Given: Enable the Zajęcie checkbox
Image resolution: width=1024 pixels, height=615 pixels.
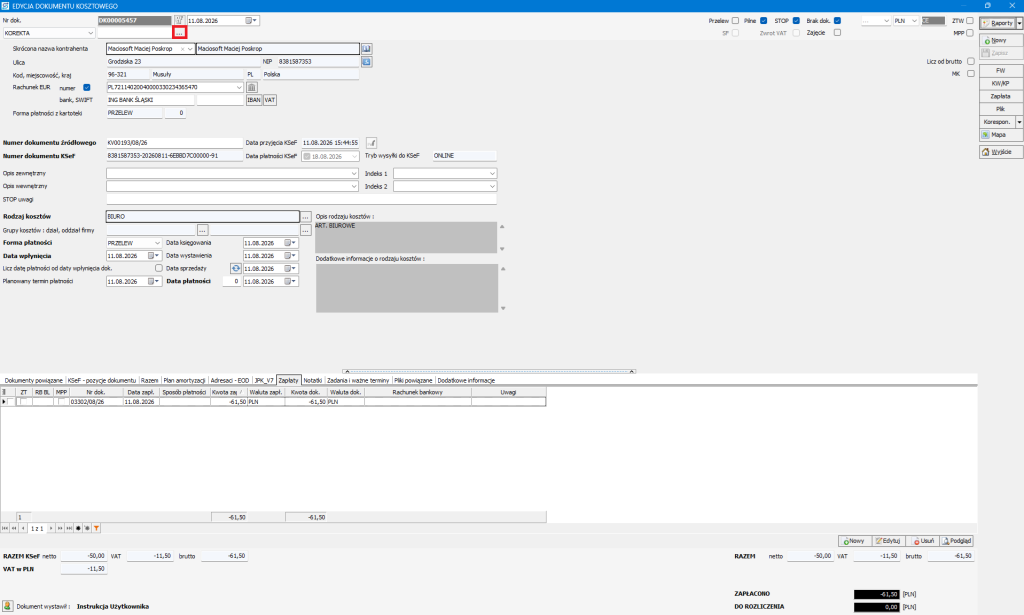Looking at the screenshot, I should point(837,33).
